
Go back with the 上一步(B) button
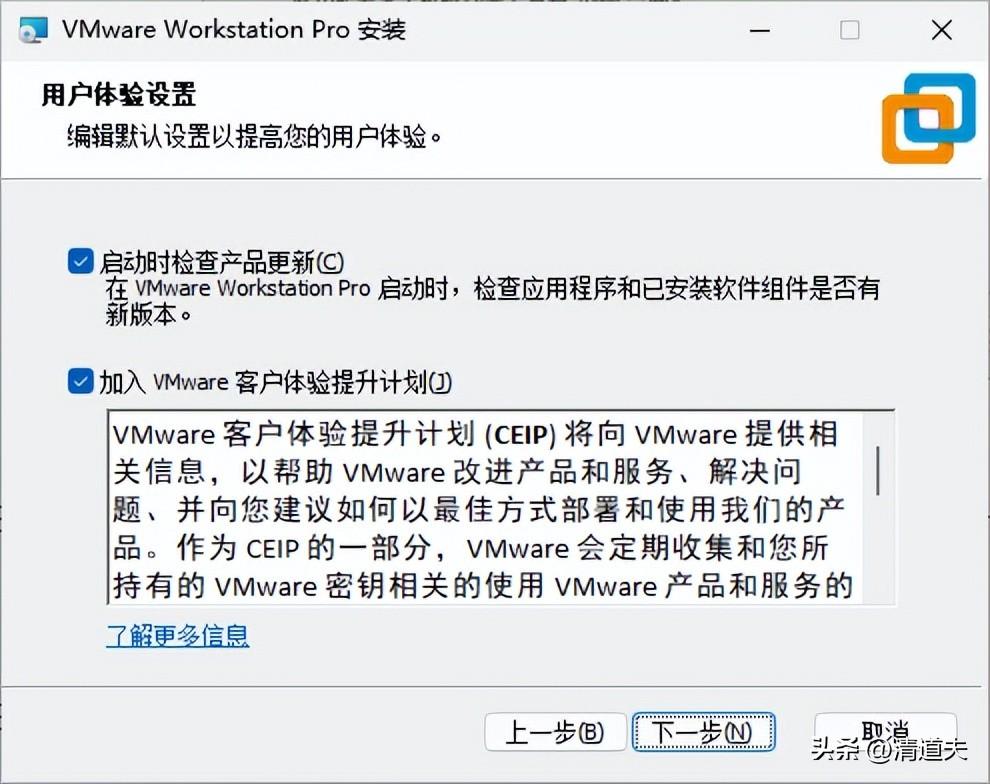pos(555,732)
